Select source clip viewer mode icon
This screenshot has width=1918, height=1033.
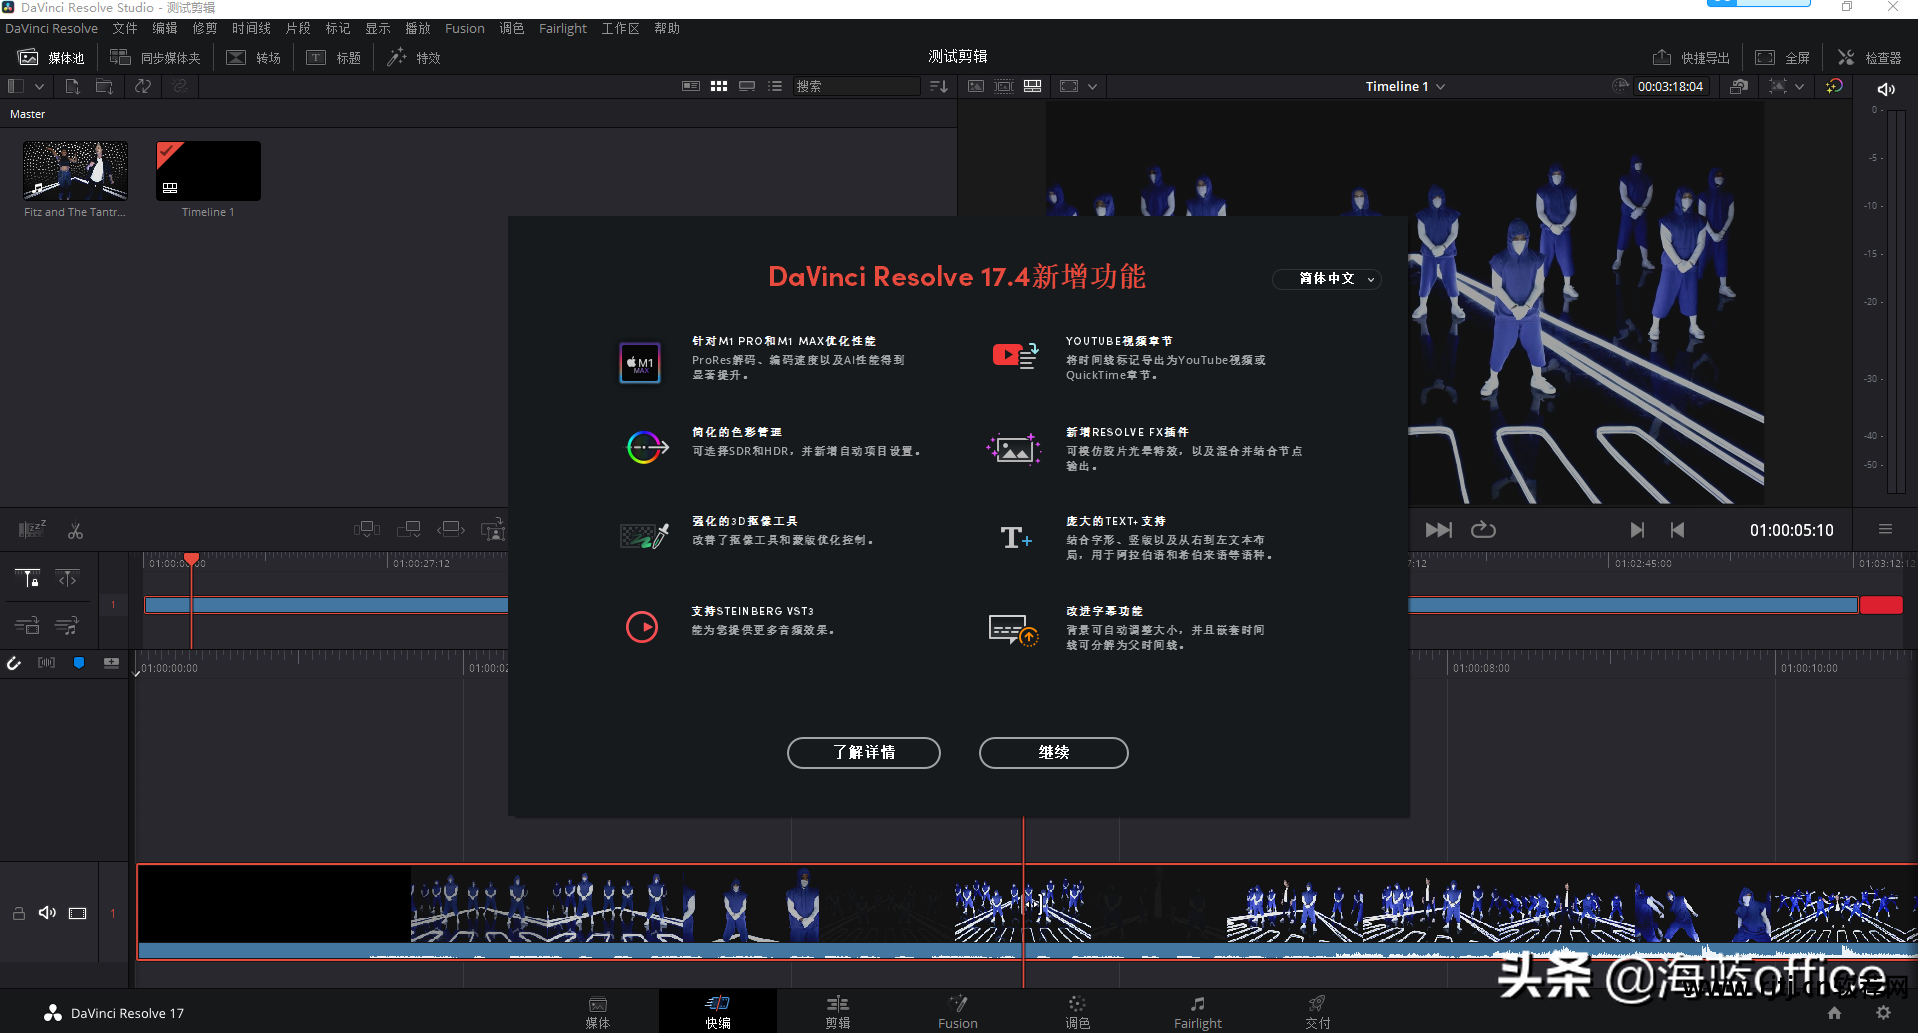(x=976, y=86)
